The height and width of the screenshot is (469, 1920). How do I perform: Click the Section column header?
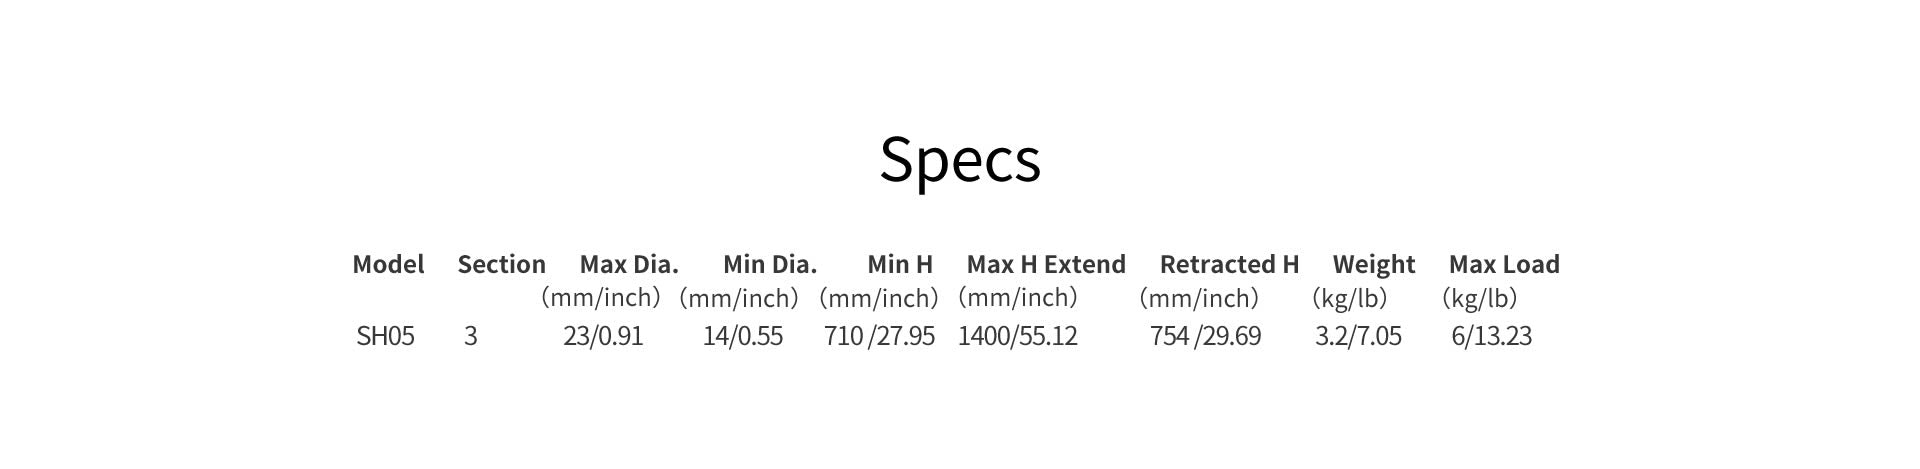click(501, 264)
